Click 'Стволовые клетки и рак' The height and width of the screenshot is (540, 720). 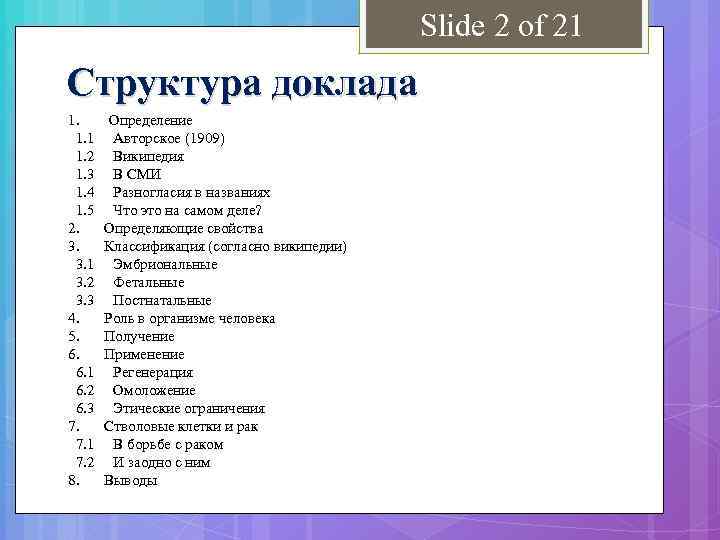pyautogui.click(x=181, y=427)
